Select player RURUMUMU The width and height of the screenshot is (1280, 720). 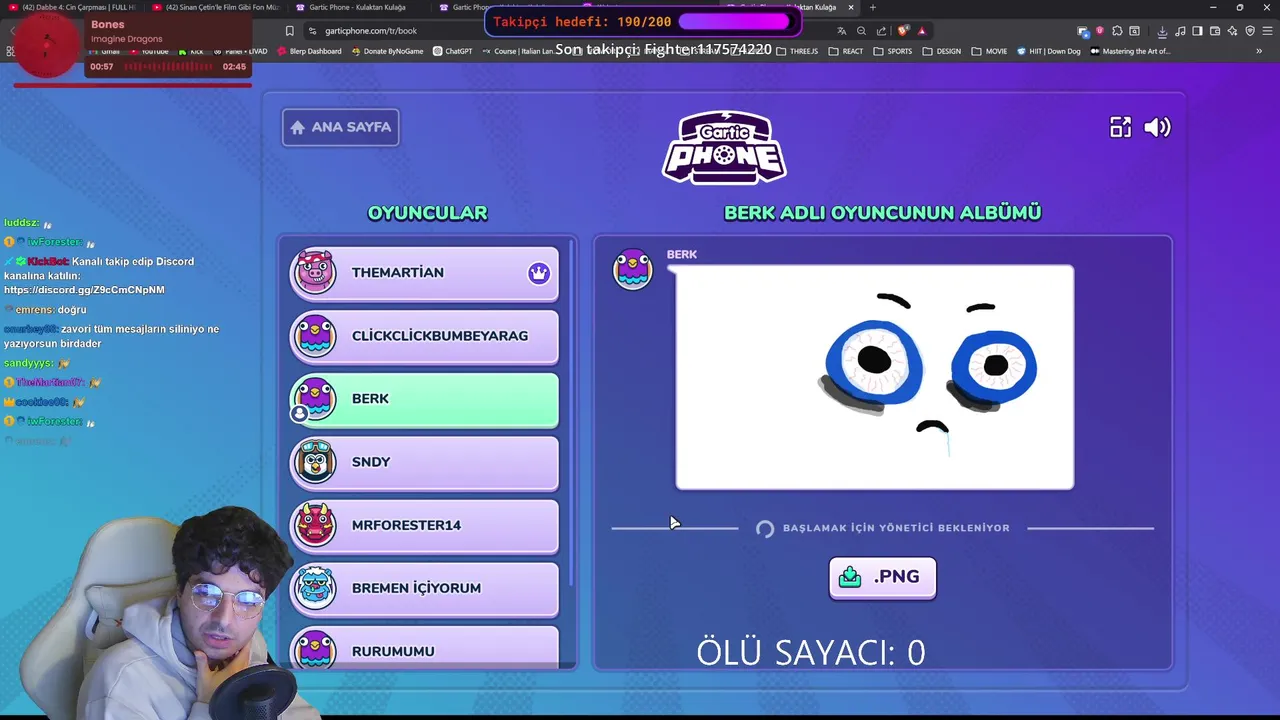(x=424, y=646)
